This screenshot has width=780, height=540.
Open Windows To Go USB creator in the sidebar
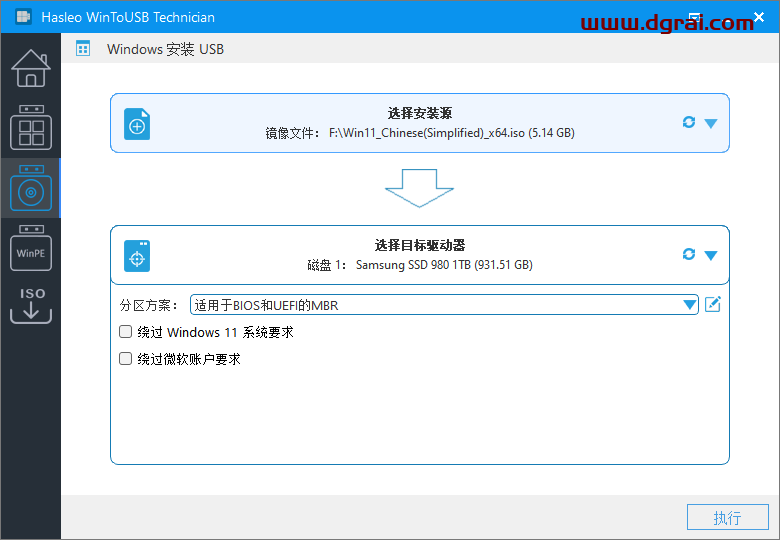pyautogui.click(x=31, y=127)
